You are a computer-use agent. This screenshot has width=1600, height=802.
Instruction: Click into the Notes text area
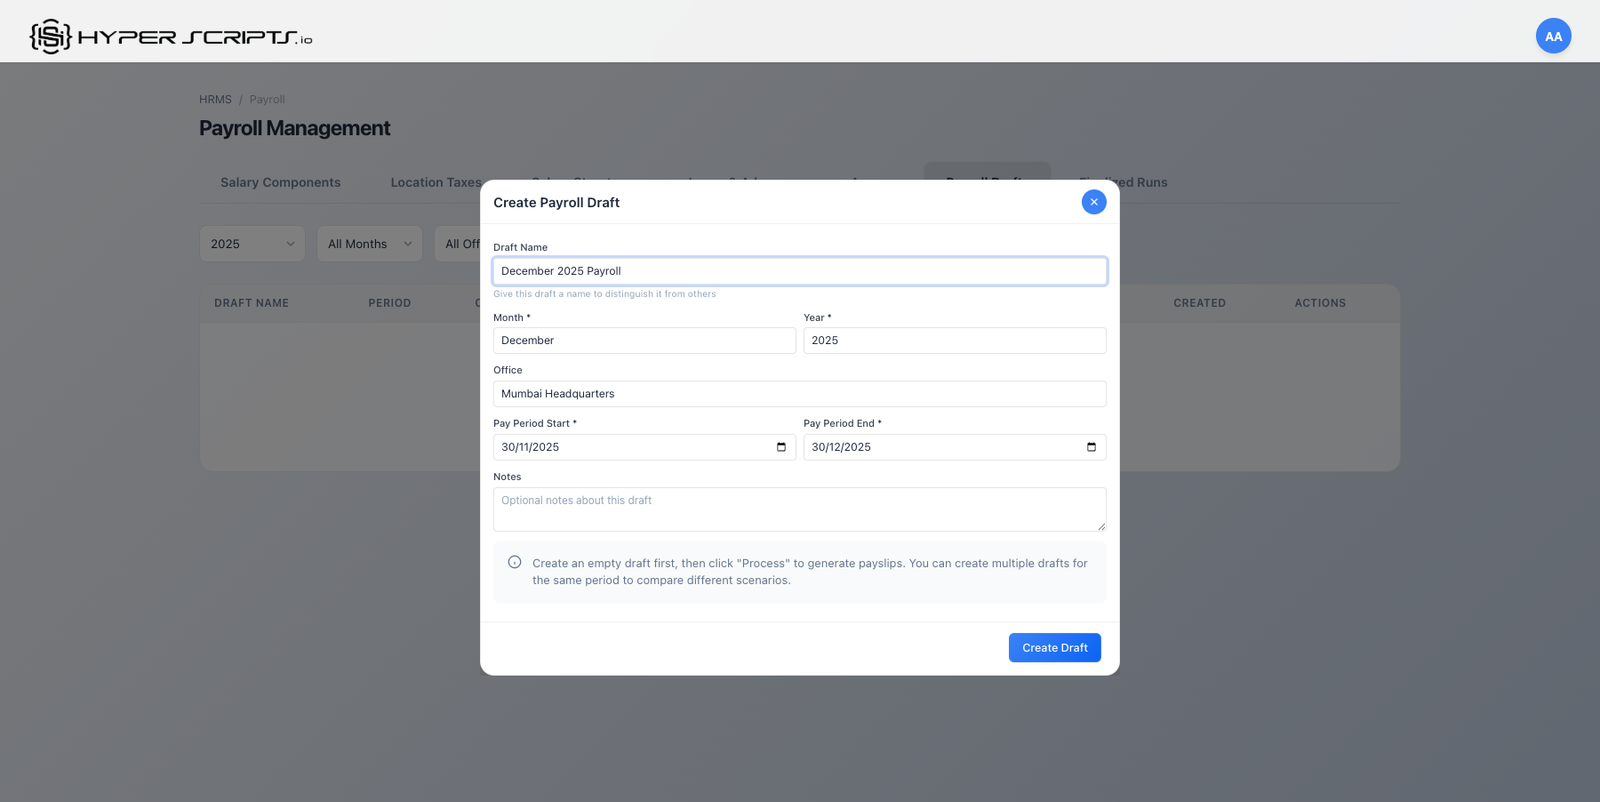tap(799, 509)
